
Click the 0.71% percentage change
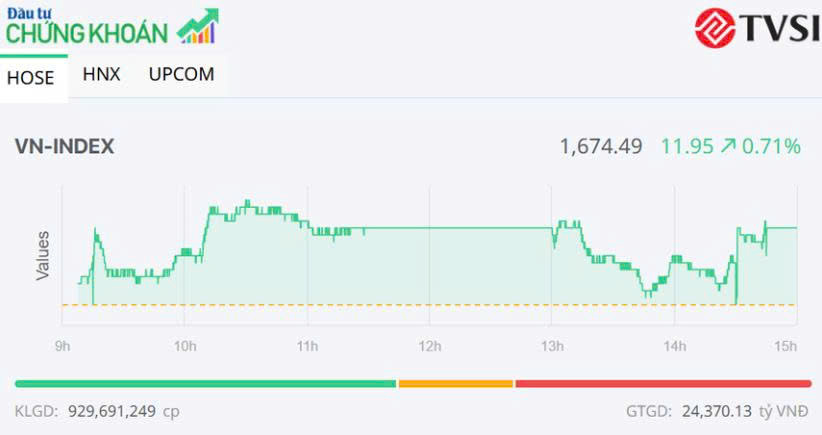point(772,146)
